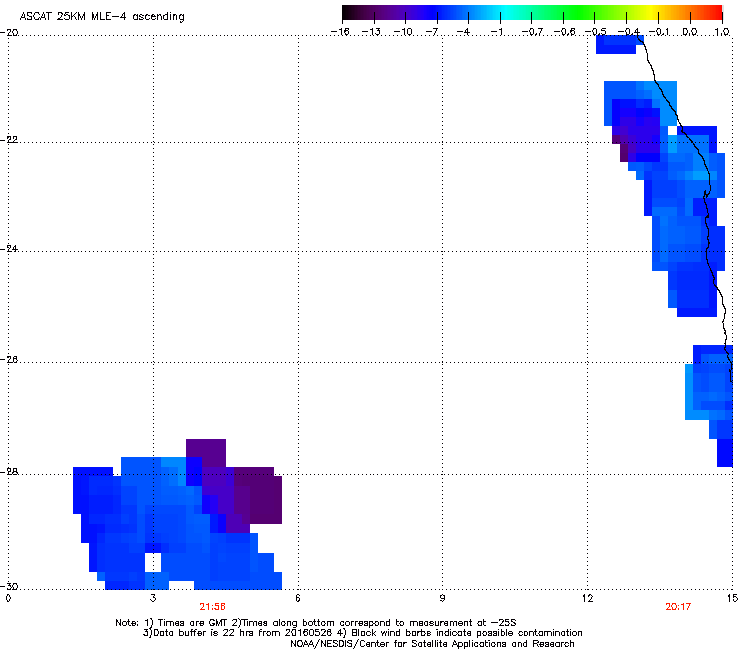Click the color bar label "-0.5"
Viewport: 740px width, 650px height.
pyautogui.click(x=595, y=32)
